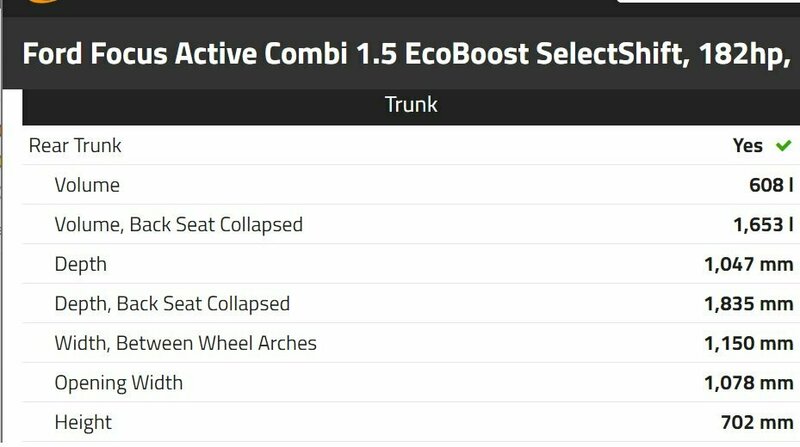The image size is (800, 447).
Task: Select the 1,835 mm value
Action: coord(748,304)
